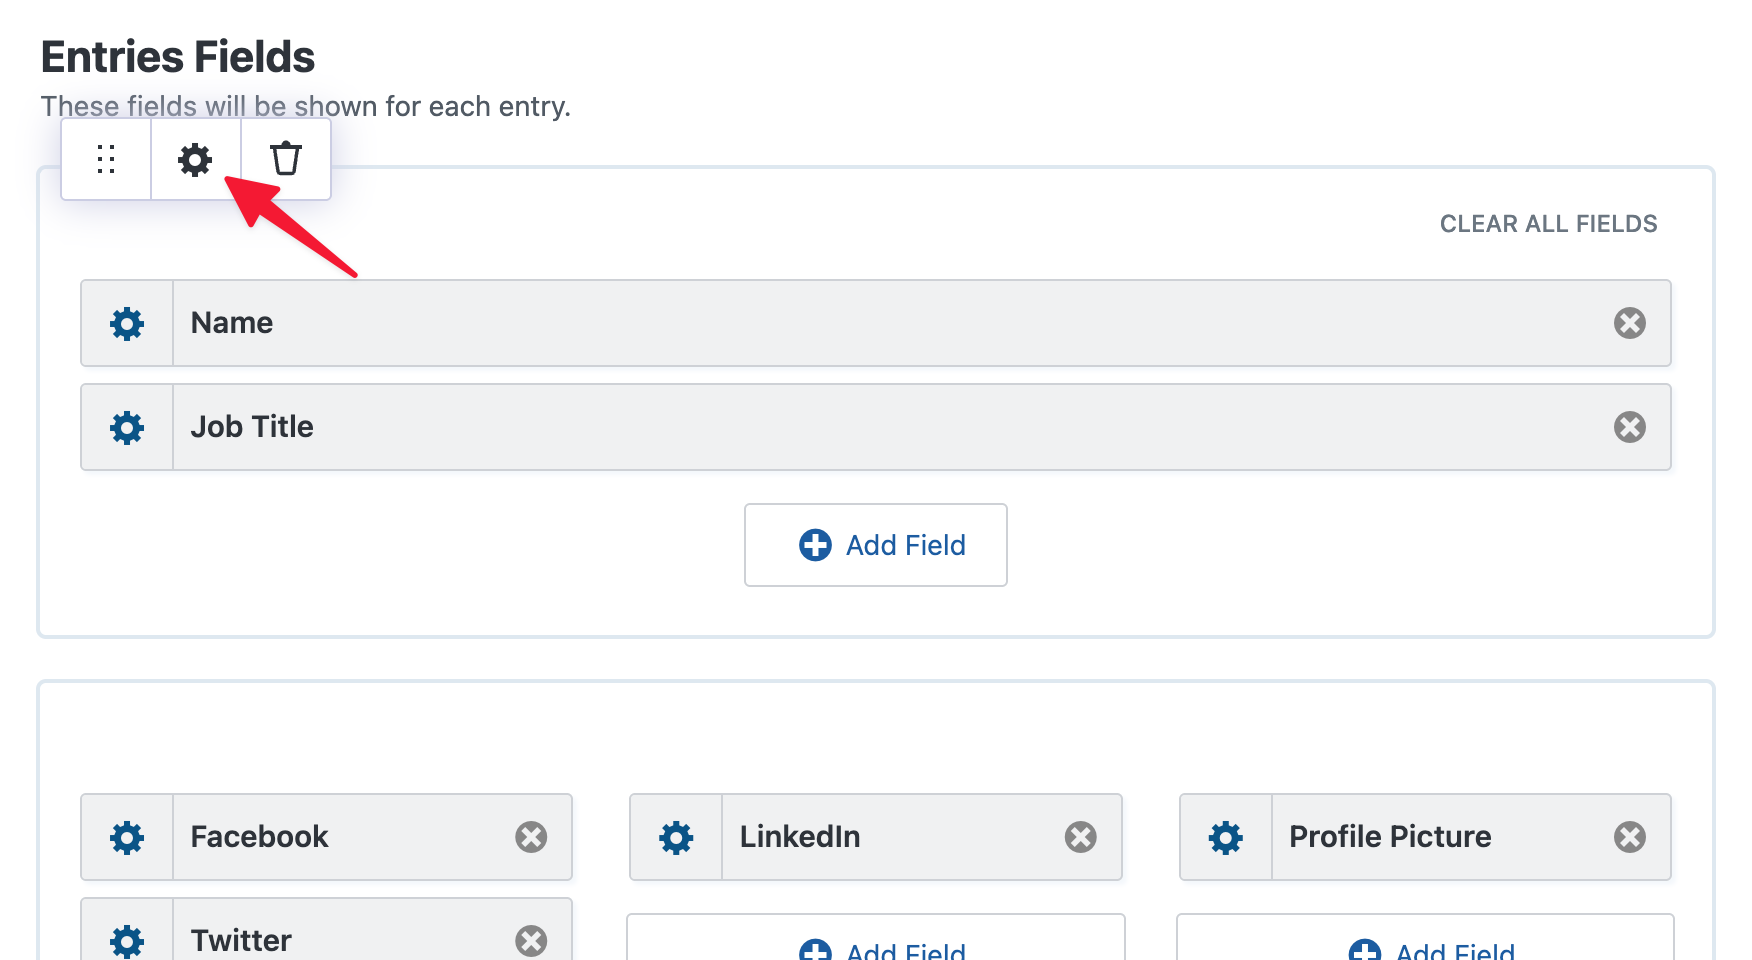Remove the LinkedIn field

point(1081,837)
